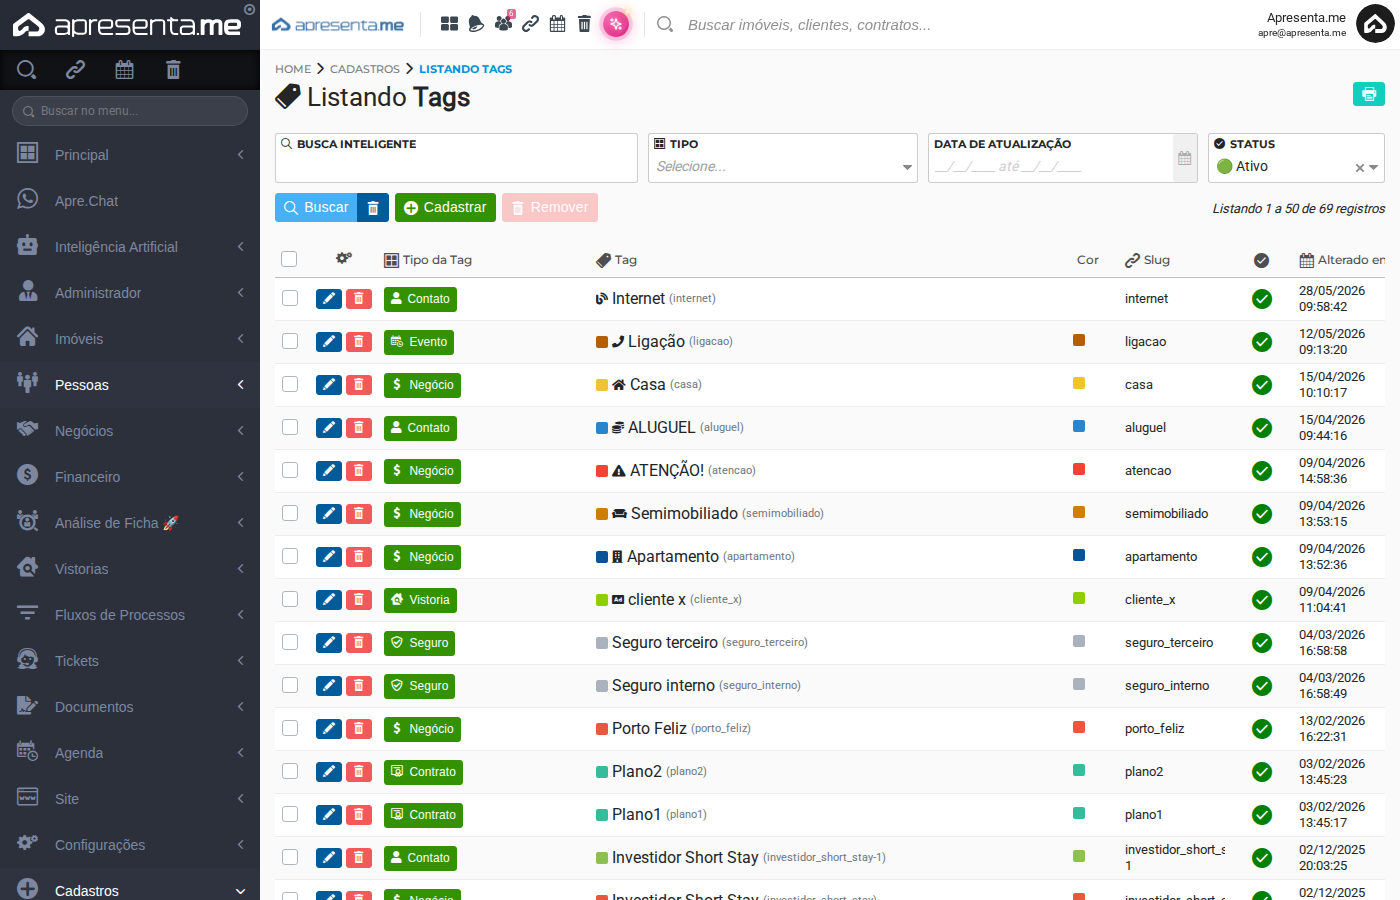1400x900 pixels.
Task: Check the Internet row checkbox
Action: (x=290, y=298)
